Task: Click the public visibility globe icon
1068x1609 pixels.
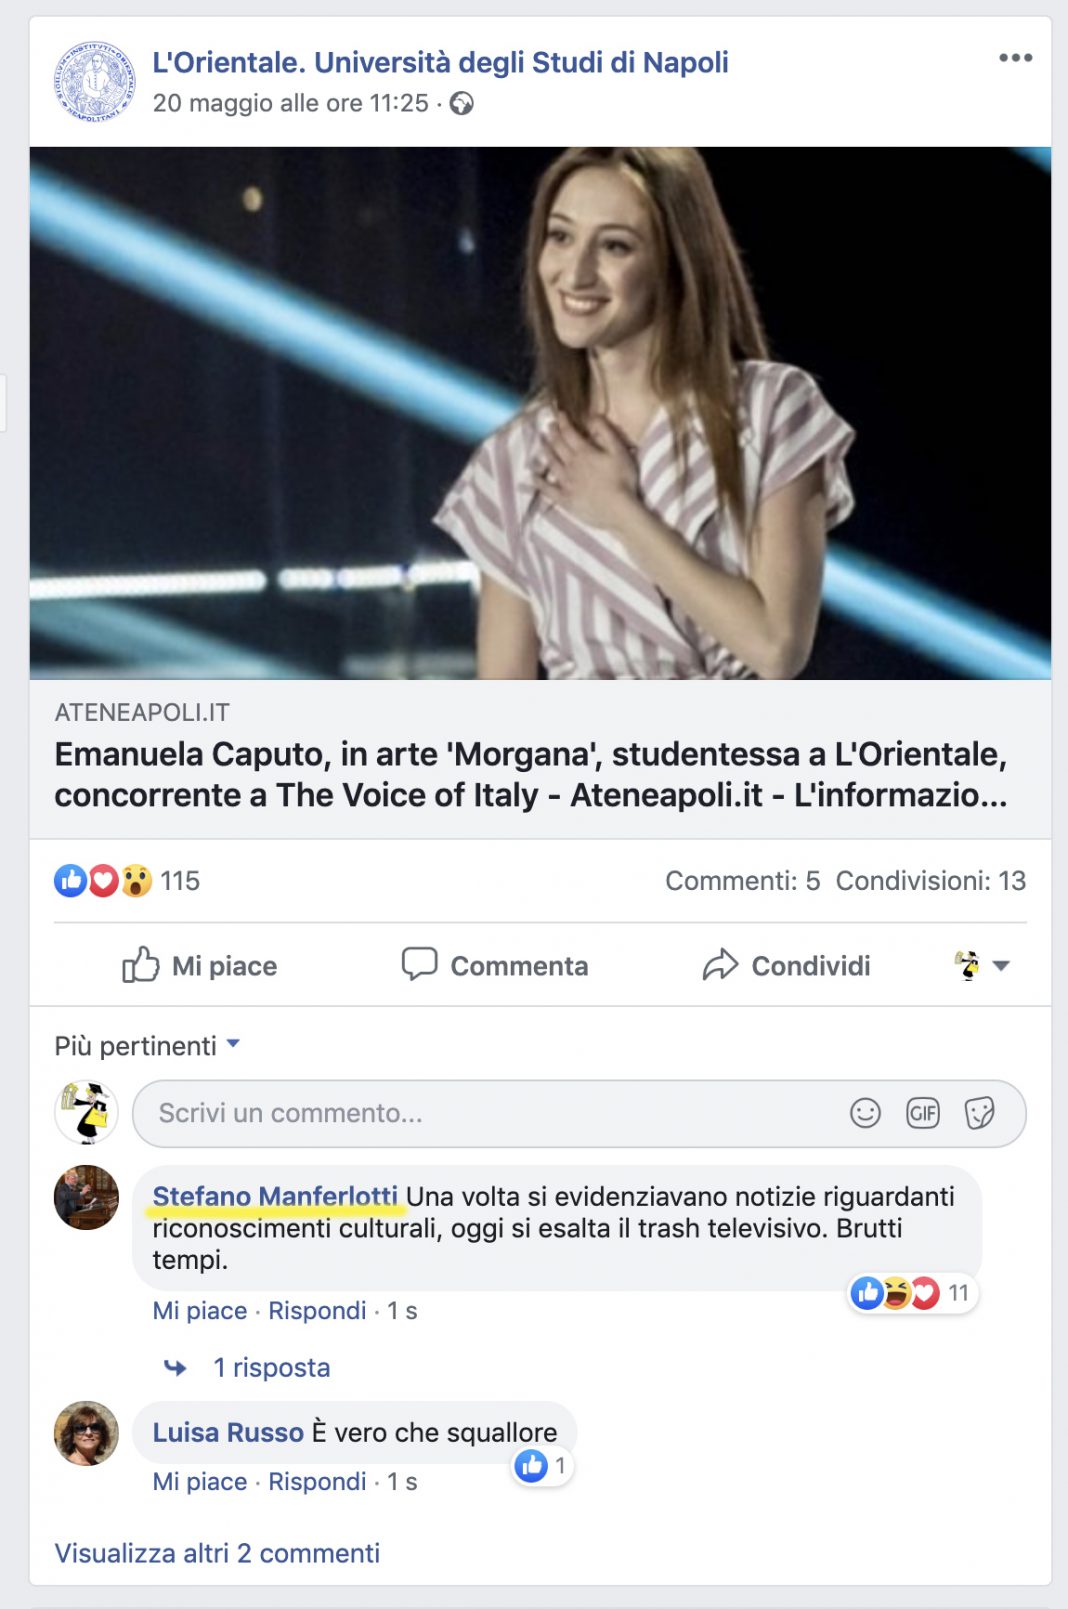Action: click(x=461, y=104)
